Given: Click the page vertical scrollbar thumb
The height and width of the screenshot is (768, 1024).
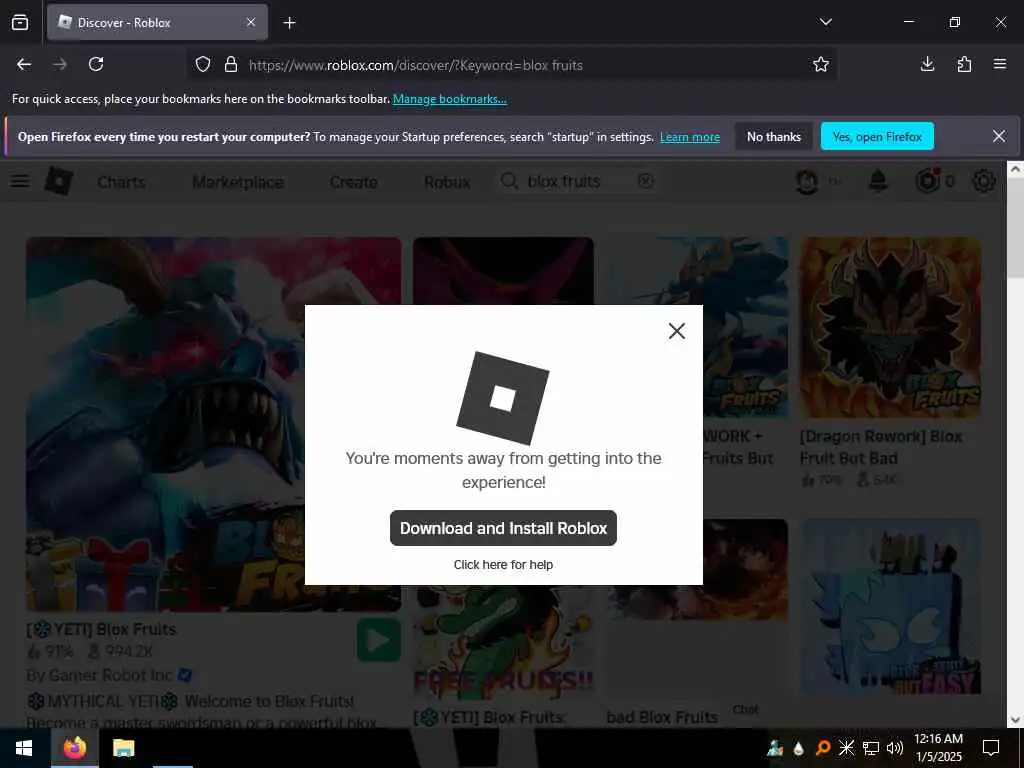Looking at the screenshot, I should tap(1015, 230).
